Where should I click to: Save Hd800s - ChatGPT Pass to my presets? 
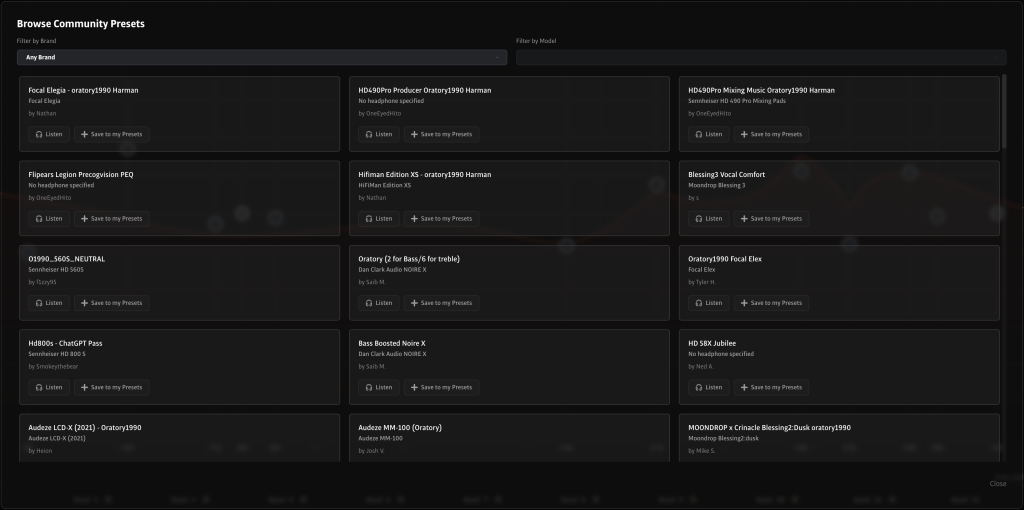point(112,387)
